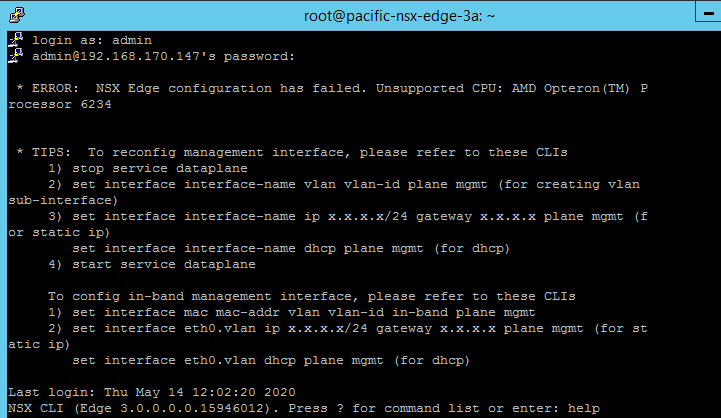Screen dimensions: 721x418
Task: Click the in-band management interface heading line
Action: coord(300,296)
